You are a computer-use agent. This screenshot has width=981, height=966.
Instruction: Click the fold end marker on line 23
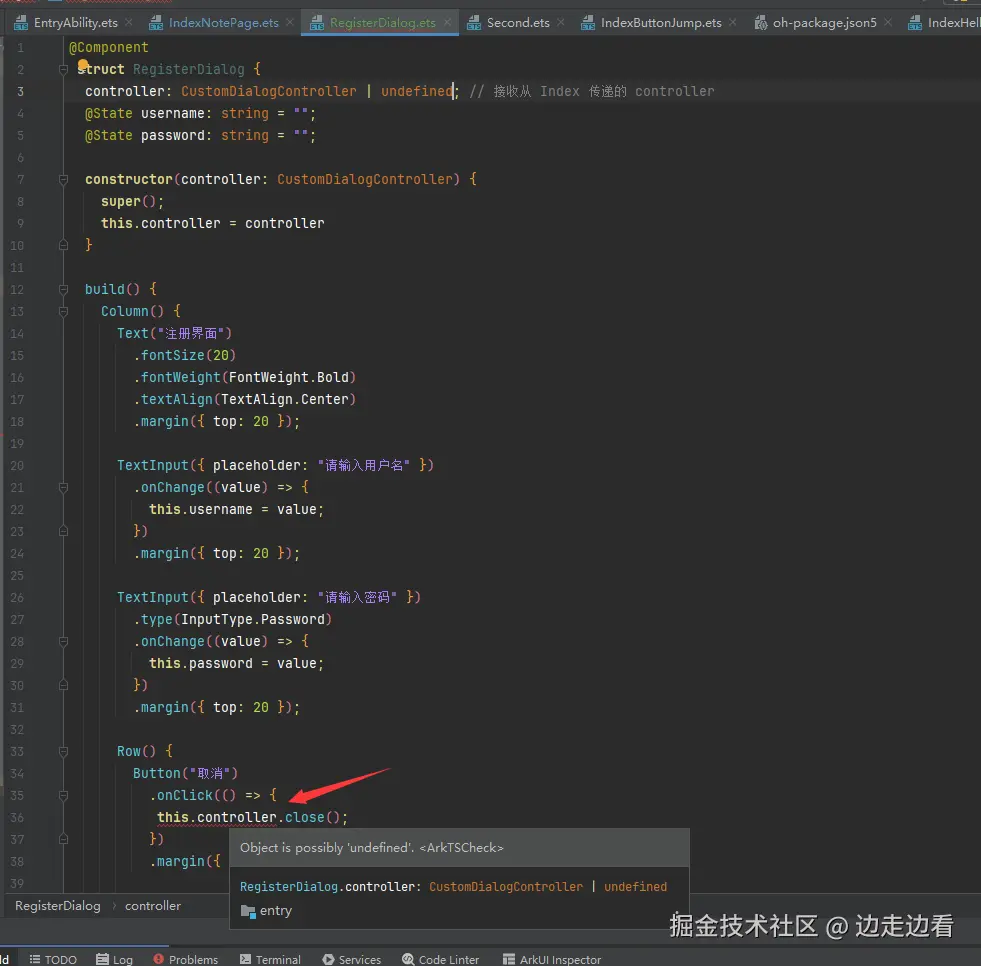63,531
